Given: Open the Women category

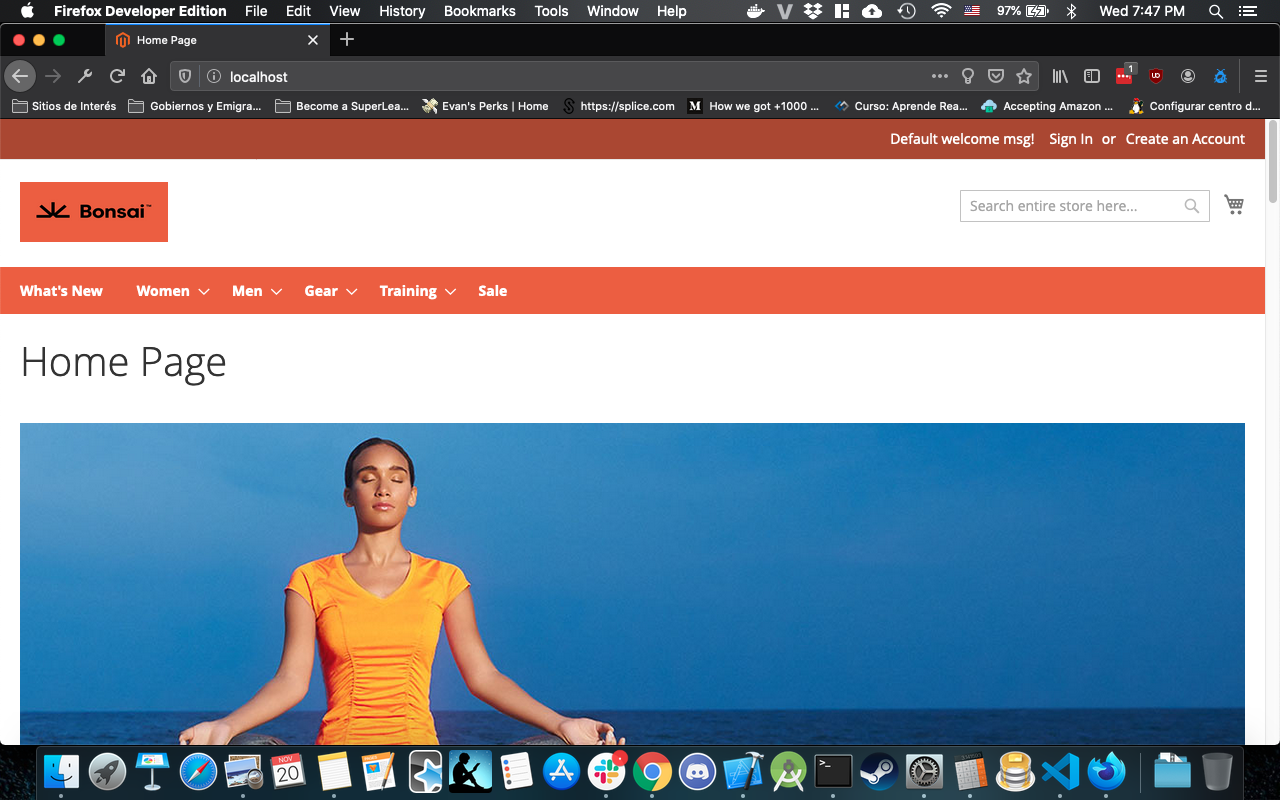Looking at the screenshot, I should coord(163,291).
